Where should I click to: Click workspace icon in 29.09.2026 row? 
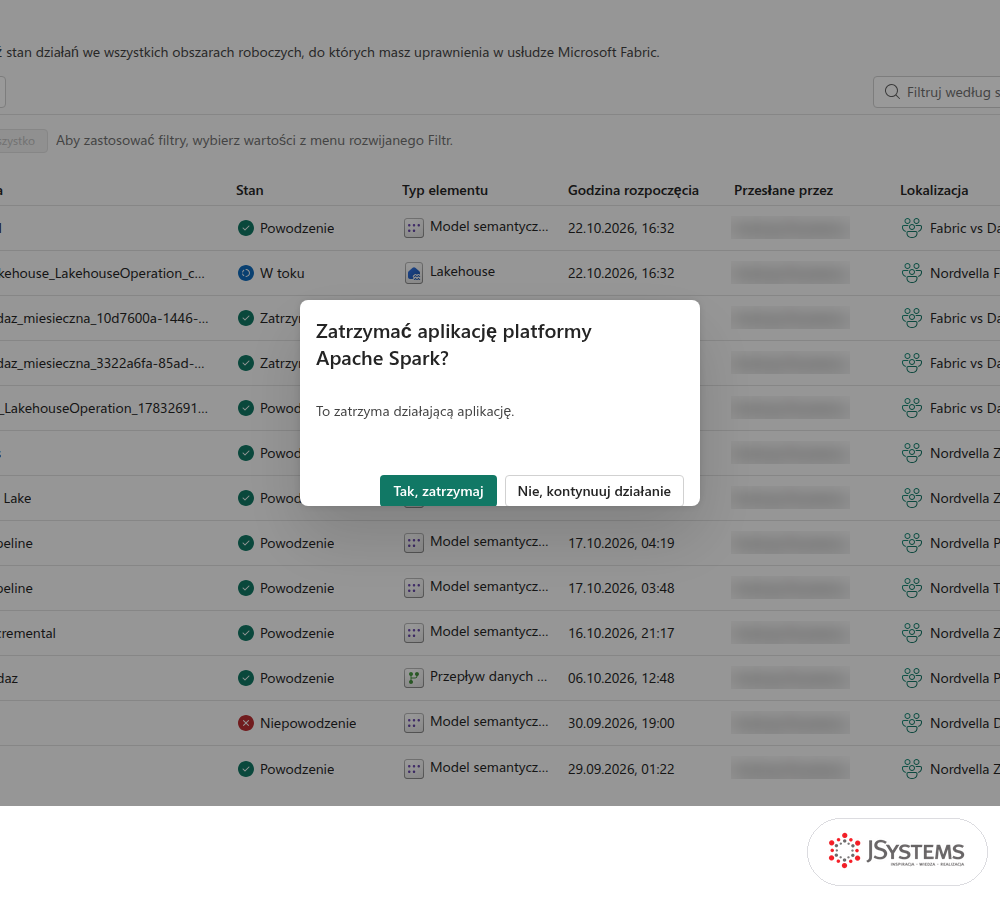pos(912,769)
